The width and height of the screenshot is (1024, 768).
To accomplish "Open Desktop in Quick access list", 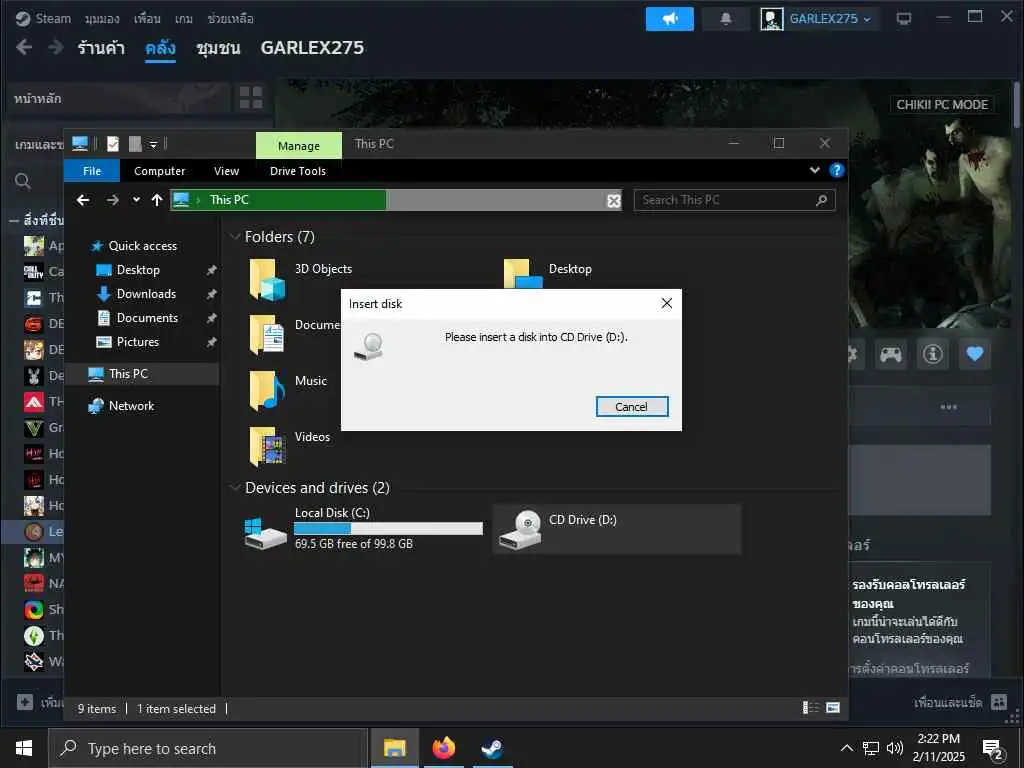I will pos(138,270).
